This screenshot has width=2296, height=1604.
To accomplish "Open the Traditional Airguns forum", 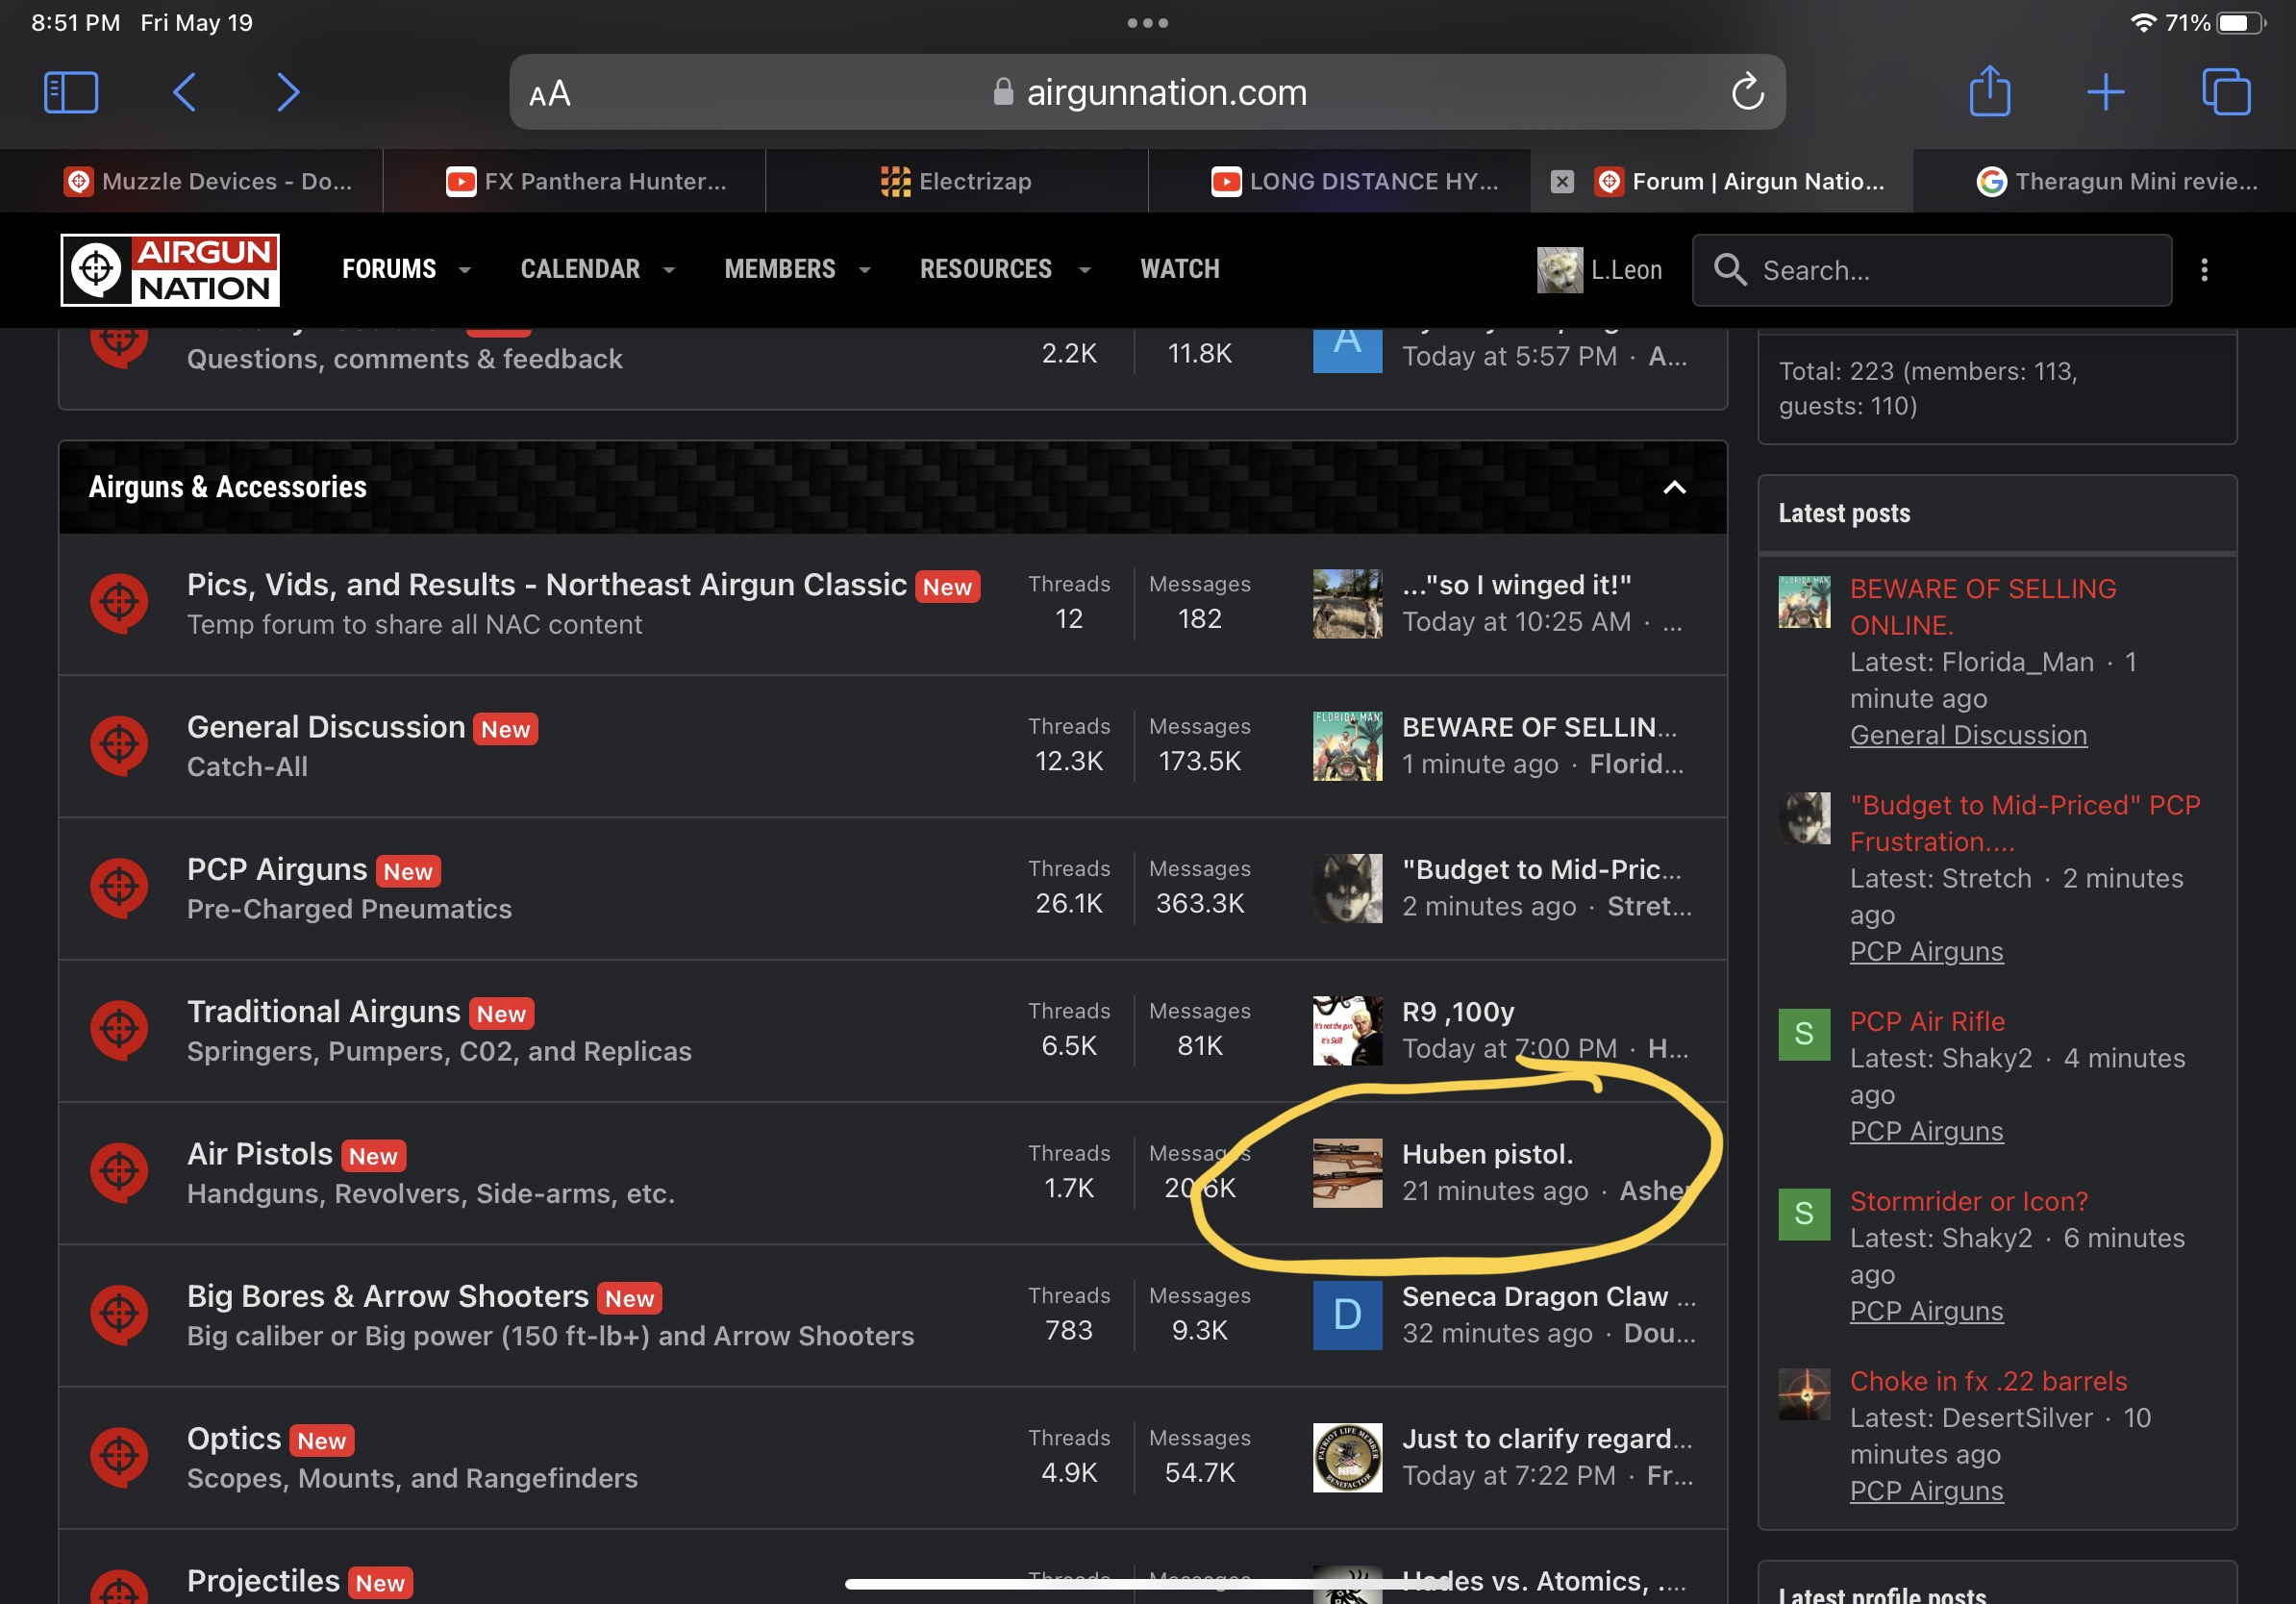I will point(324,1012).
